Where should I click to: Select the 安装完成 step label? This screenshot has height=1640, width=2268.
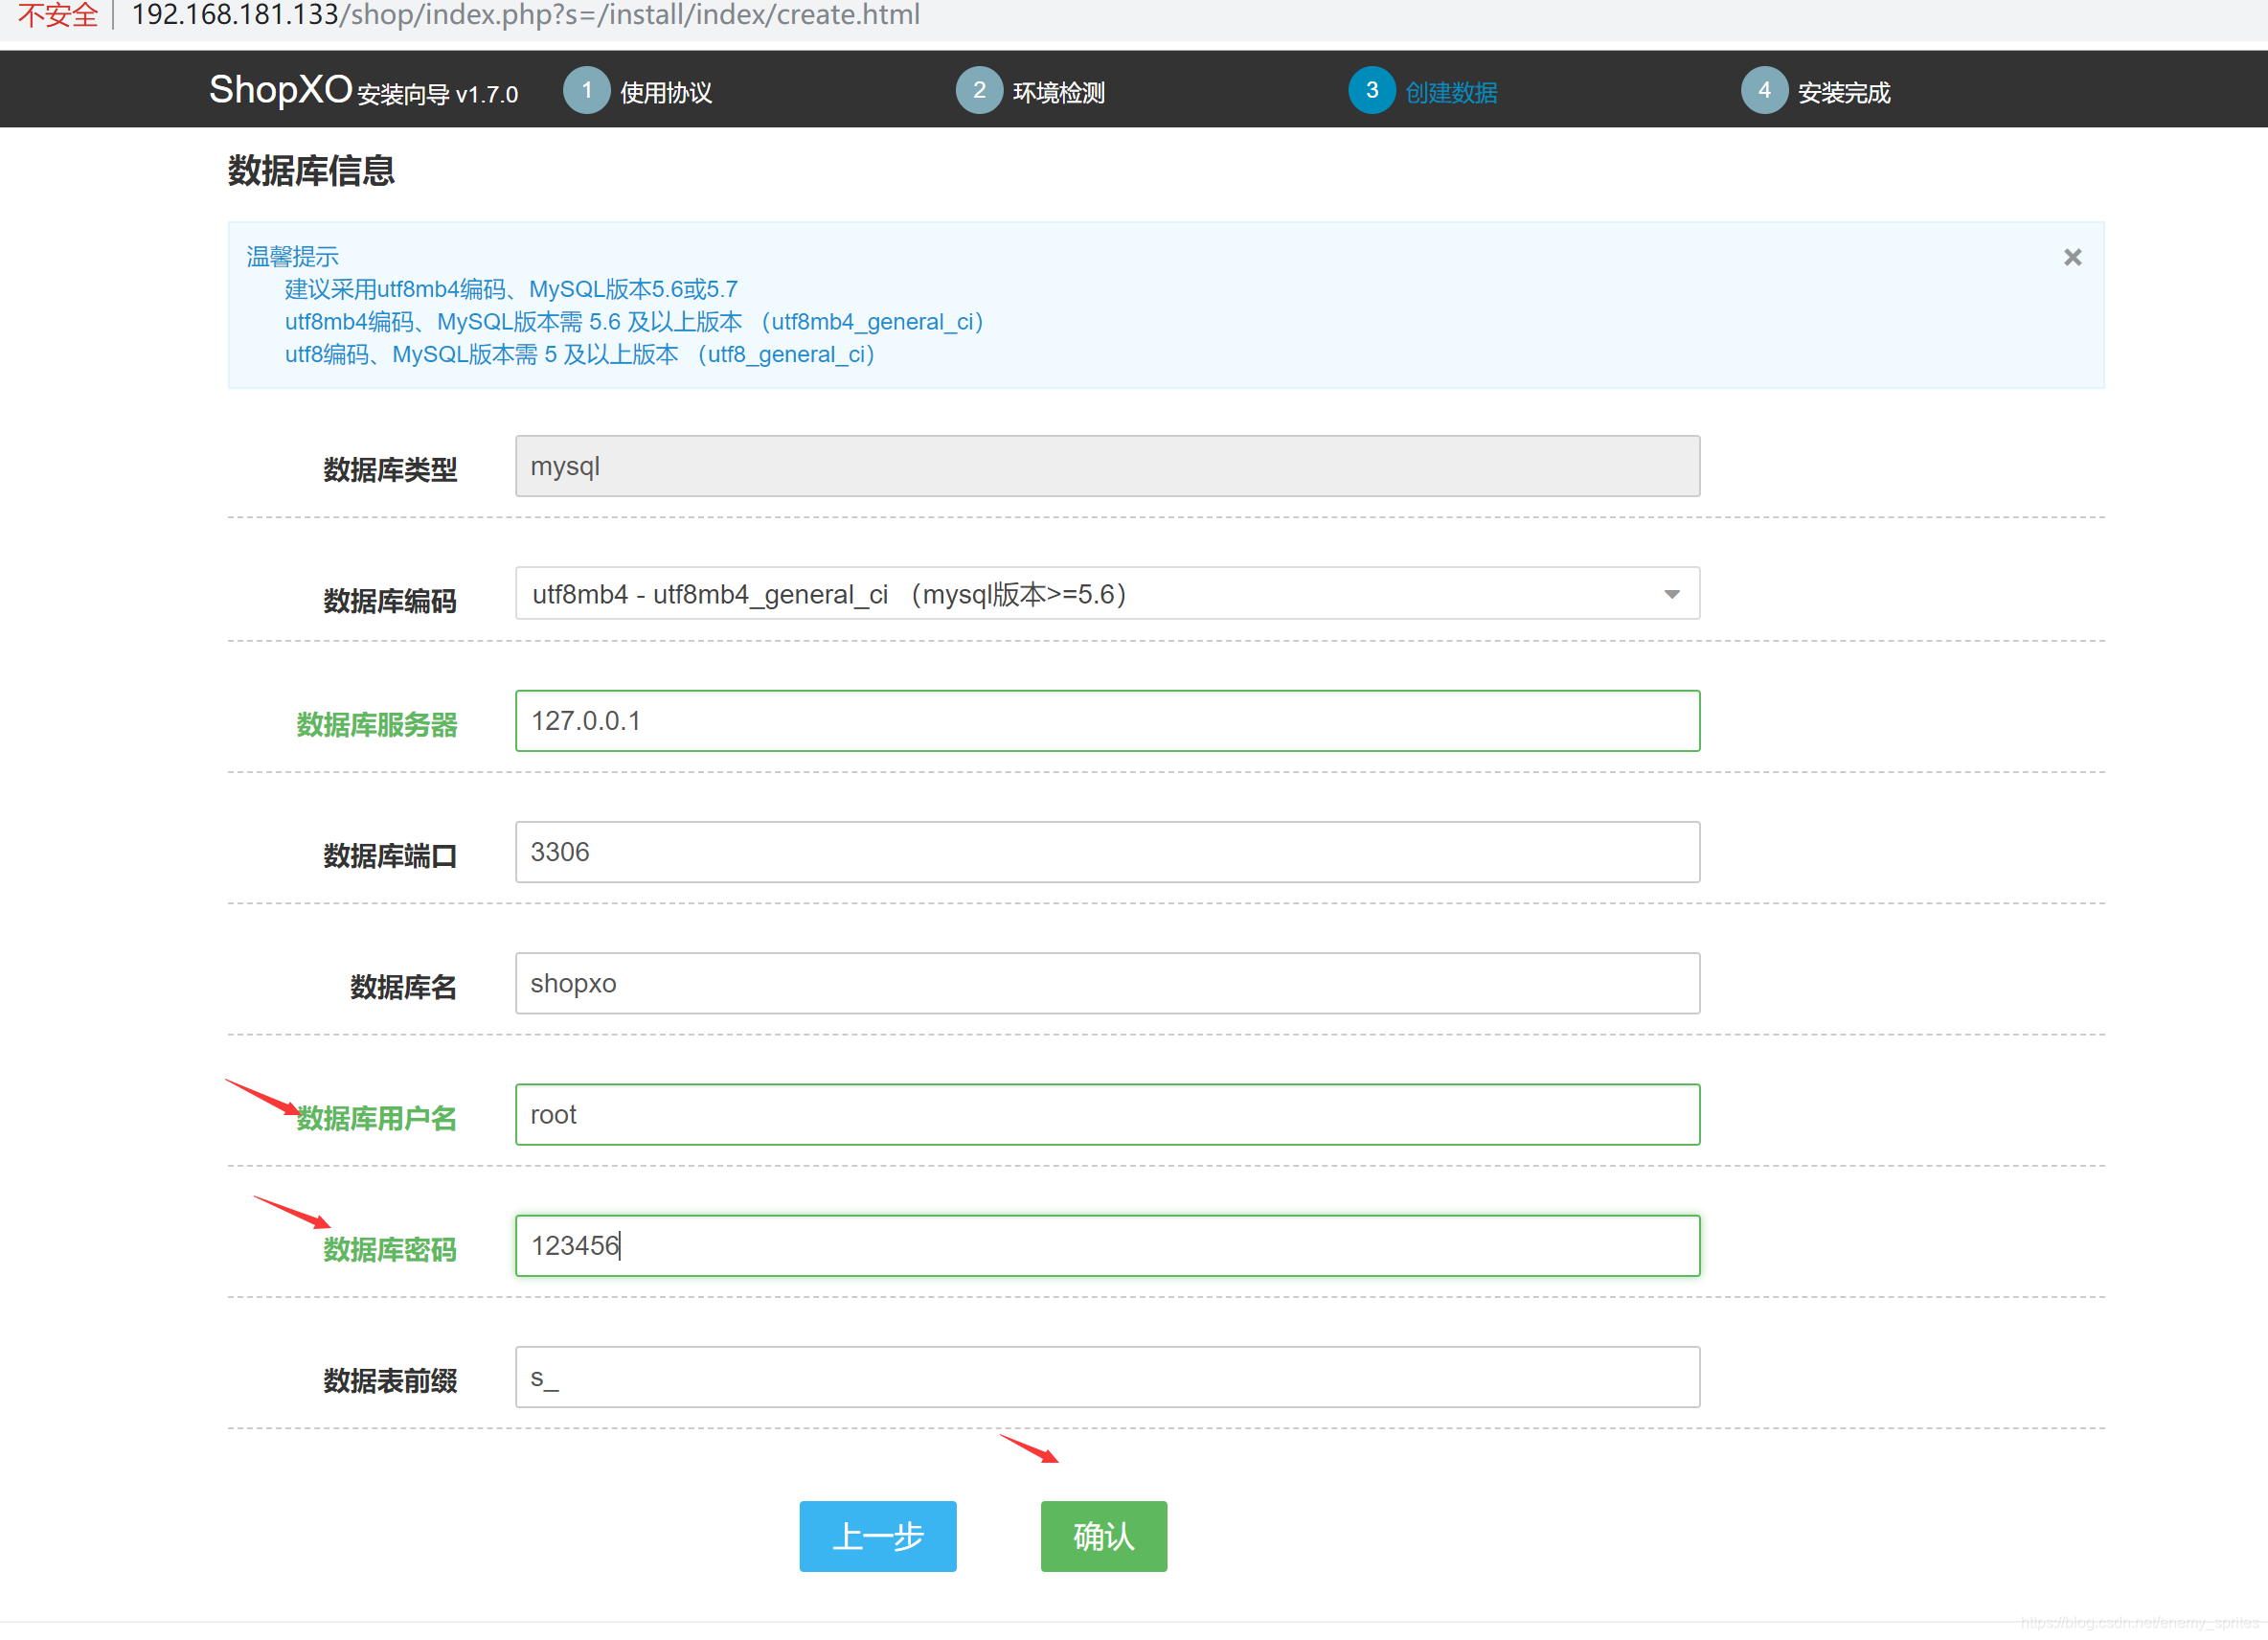[1843, 93]
